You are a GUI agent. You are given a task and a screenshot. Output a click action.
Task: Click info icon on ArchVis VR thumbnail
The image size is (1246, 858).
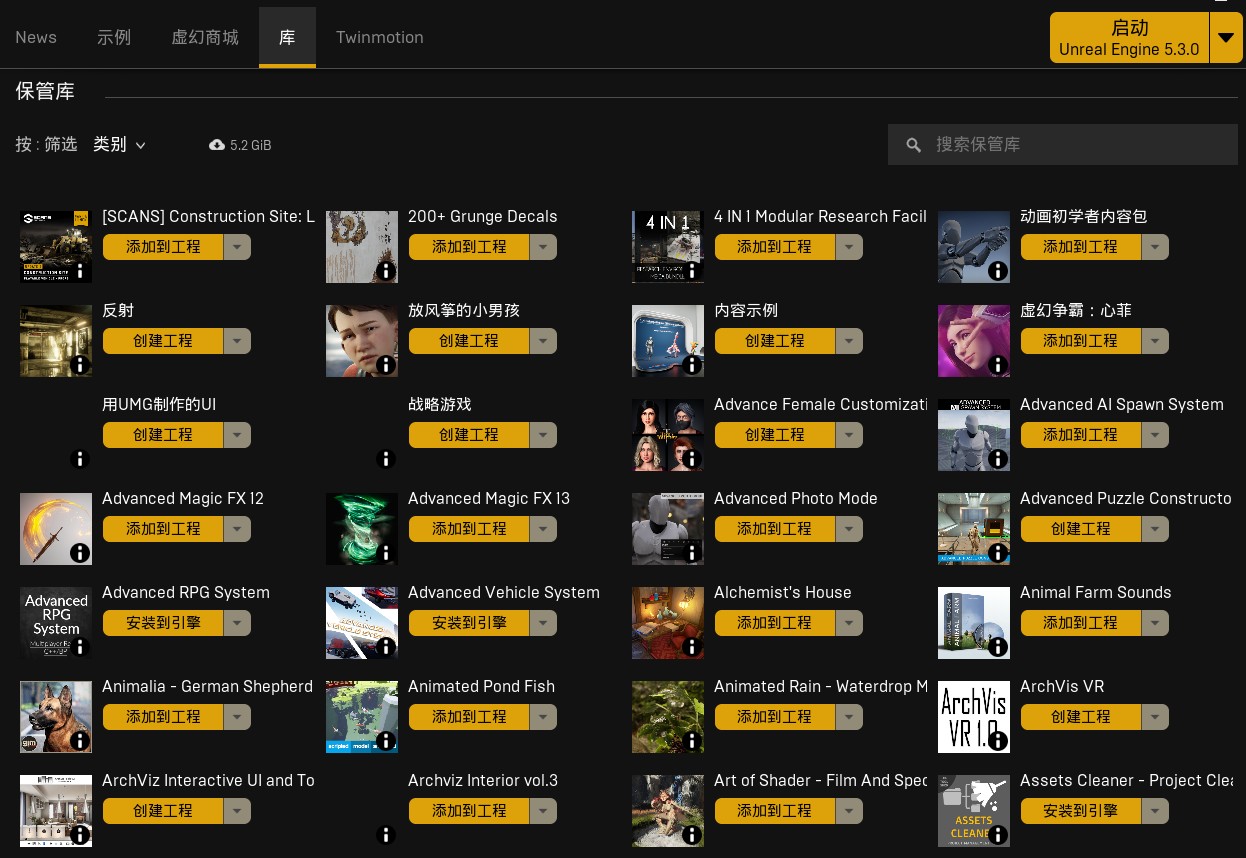pyautogui.click(x=998, y=741)
